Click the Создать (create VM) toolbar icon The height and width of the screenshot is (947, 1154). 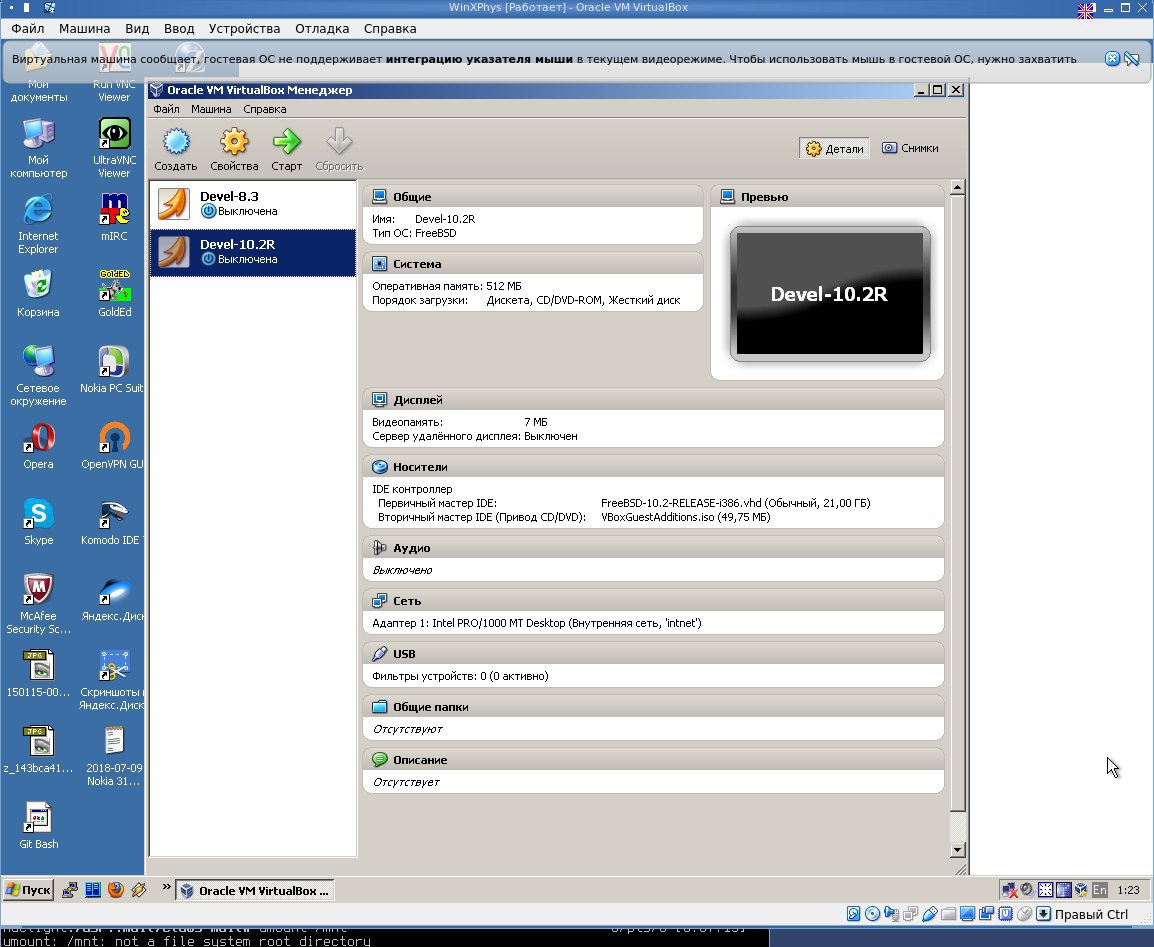(x=176, y=149)
